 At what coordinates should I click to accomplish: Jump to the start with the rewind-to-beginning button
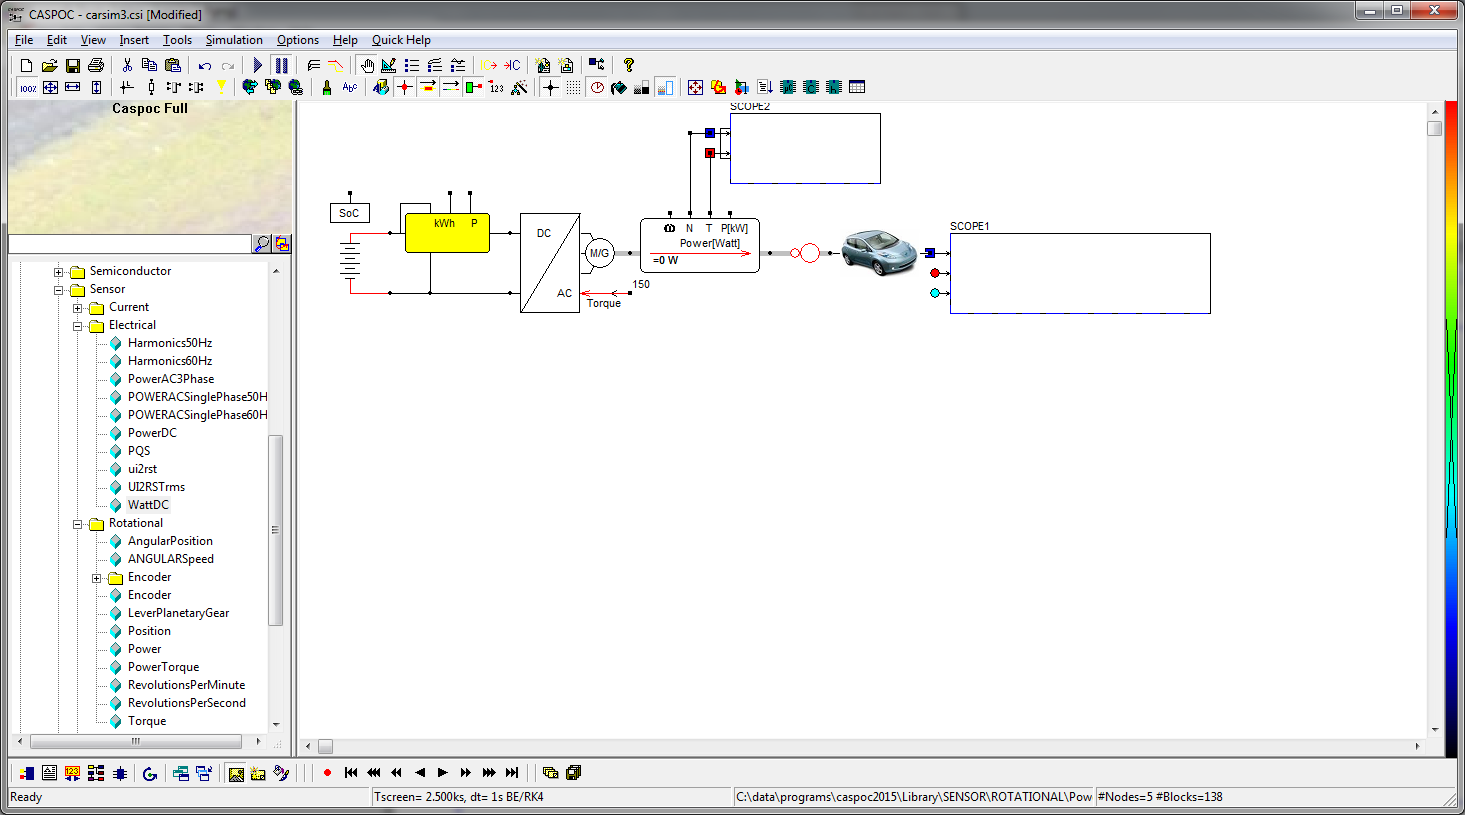tap(351, 773)
